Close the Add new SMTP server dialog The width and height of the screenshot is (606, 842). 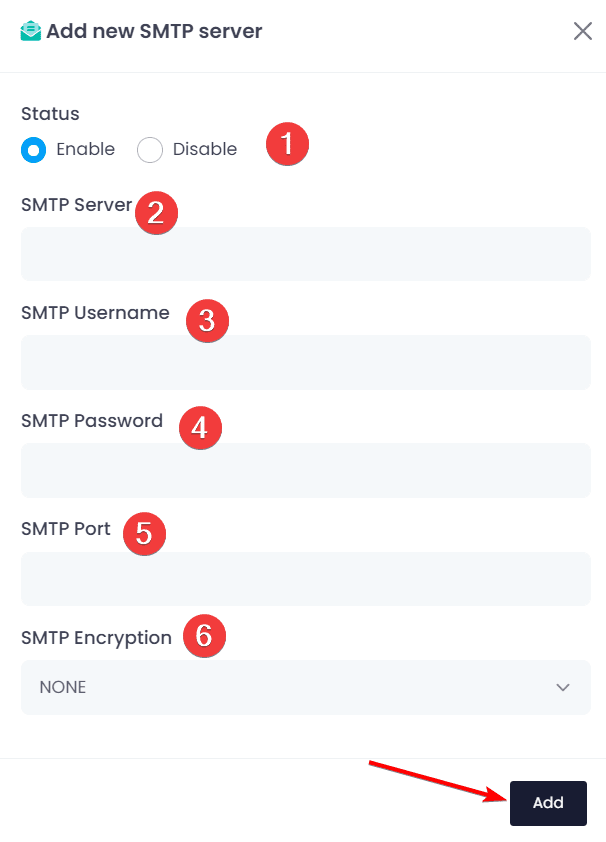point(582,31)
